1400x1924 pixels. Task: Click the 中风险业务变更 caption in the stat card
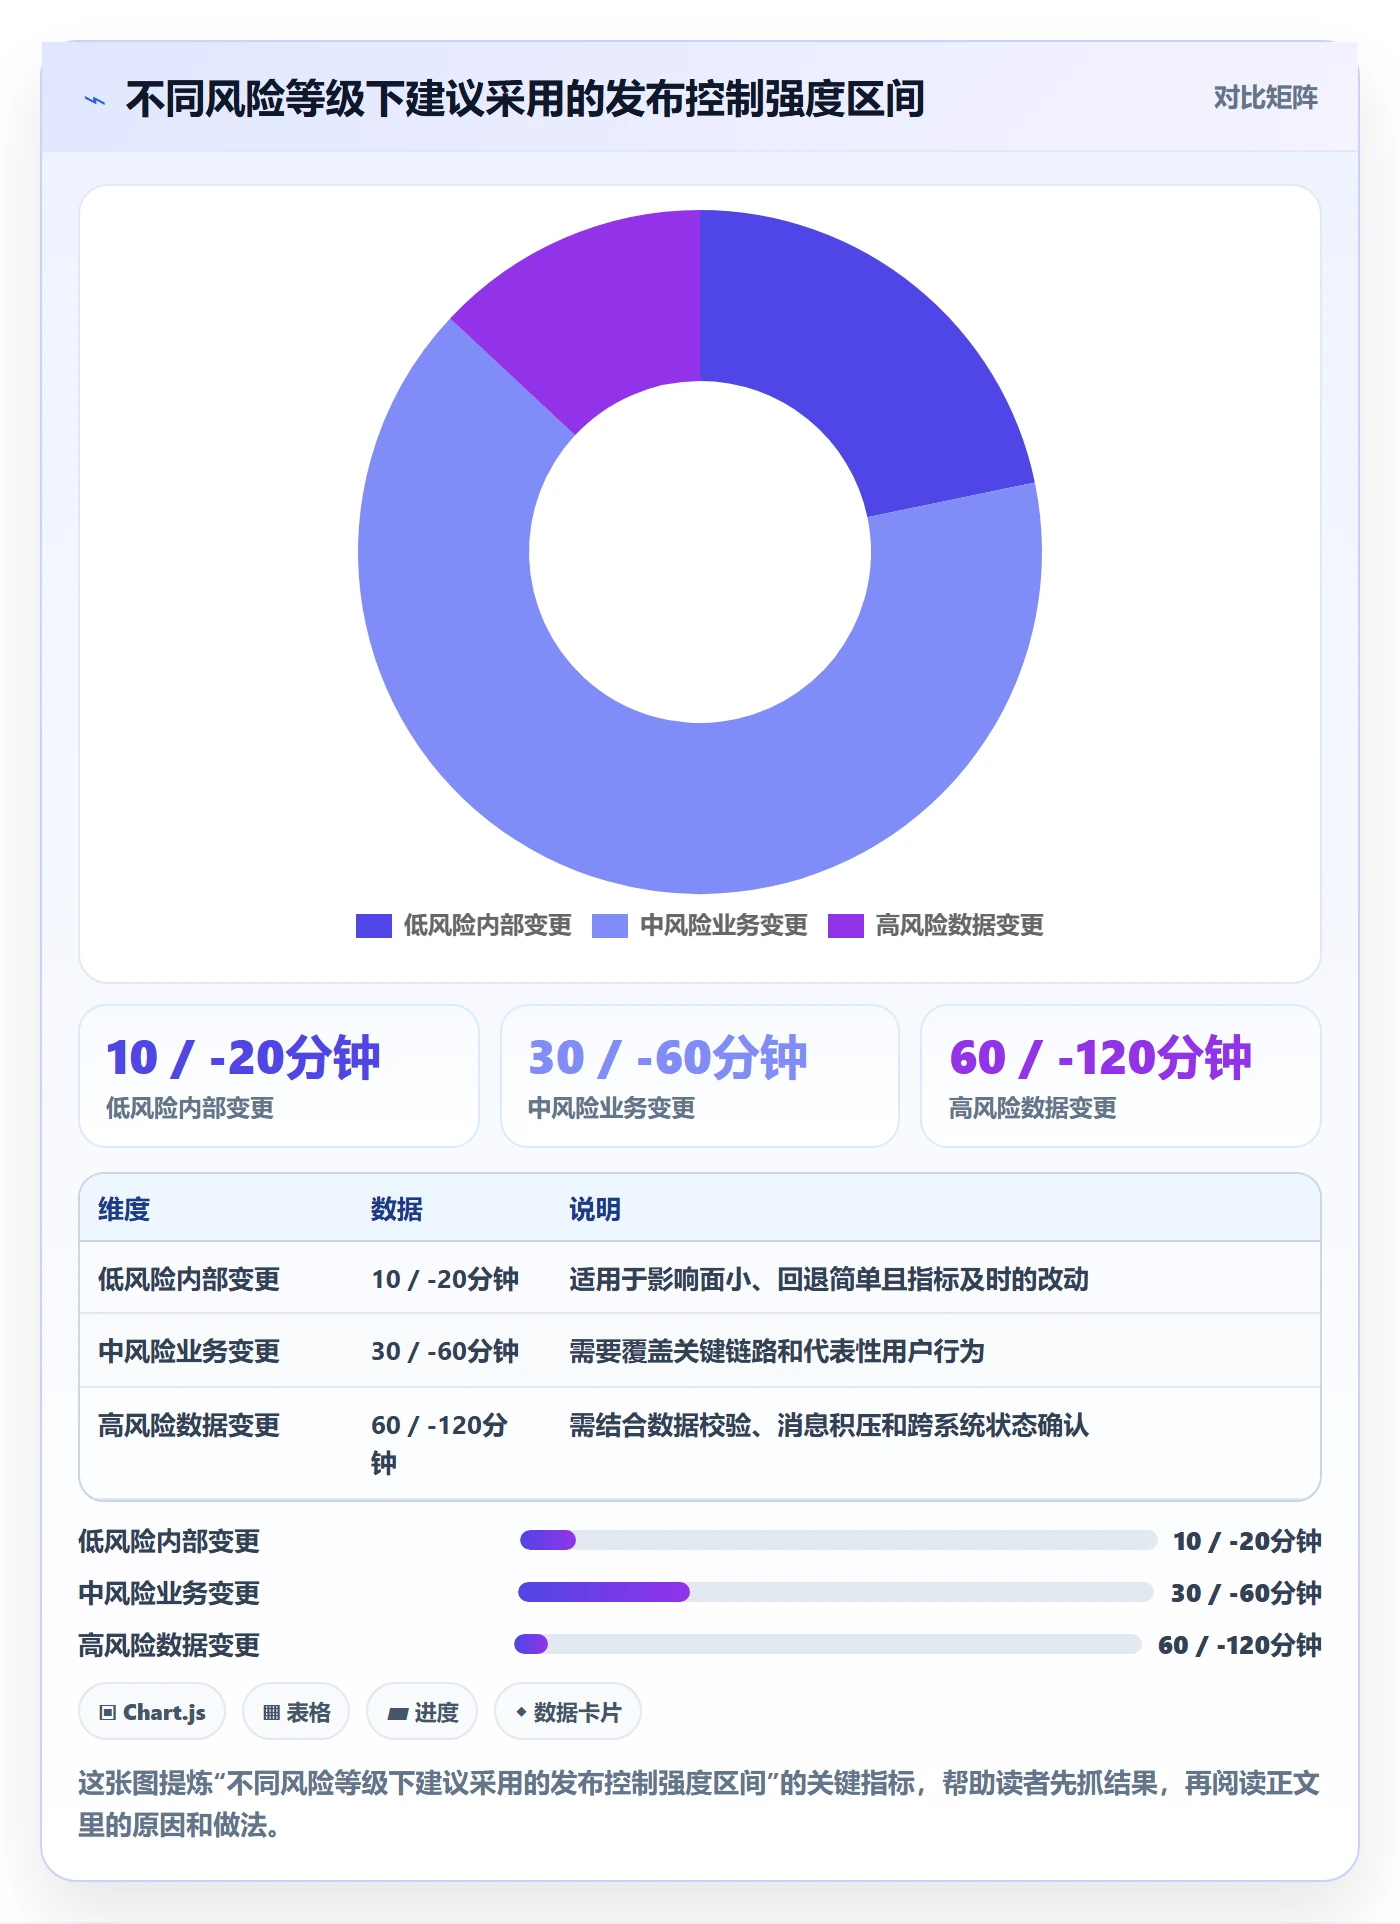(611, 1108)
